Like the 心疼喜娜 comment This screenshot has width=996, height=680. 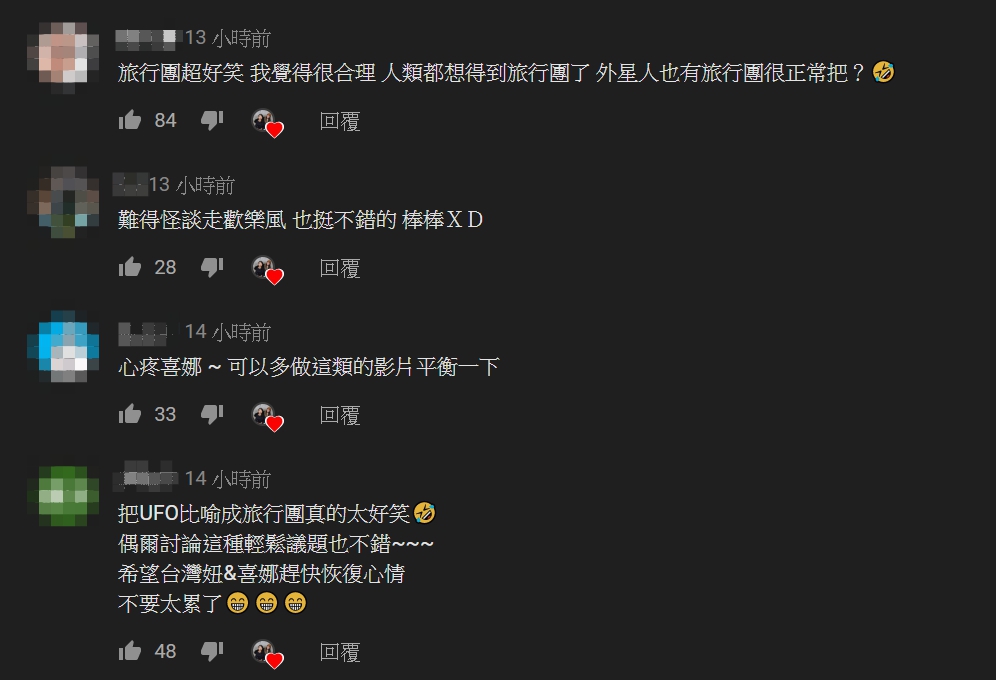click(130, 414)
